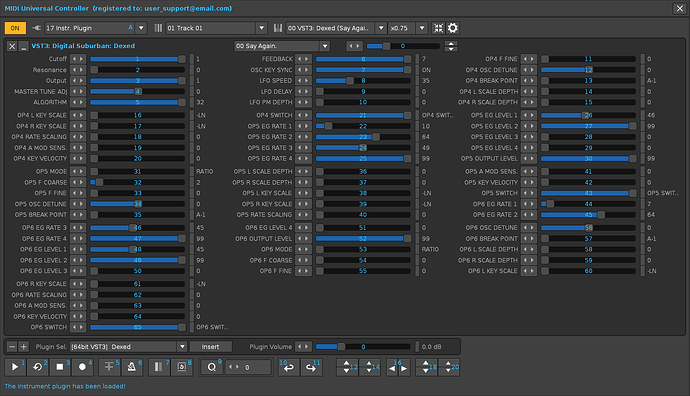The image size is (690, 396).
Task: Click the 0.0 dB volume readout
Action: point(431,347)
